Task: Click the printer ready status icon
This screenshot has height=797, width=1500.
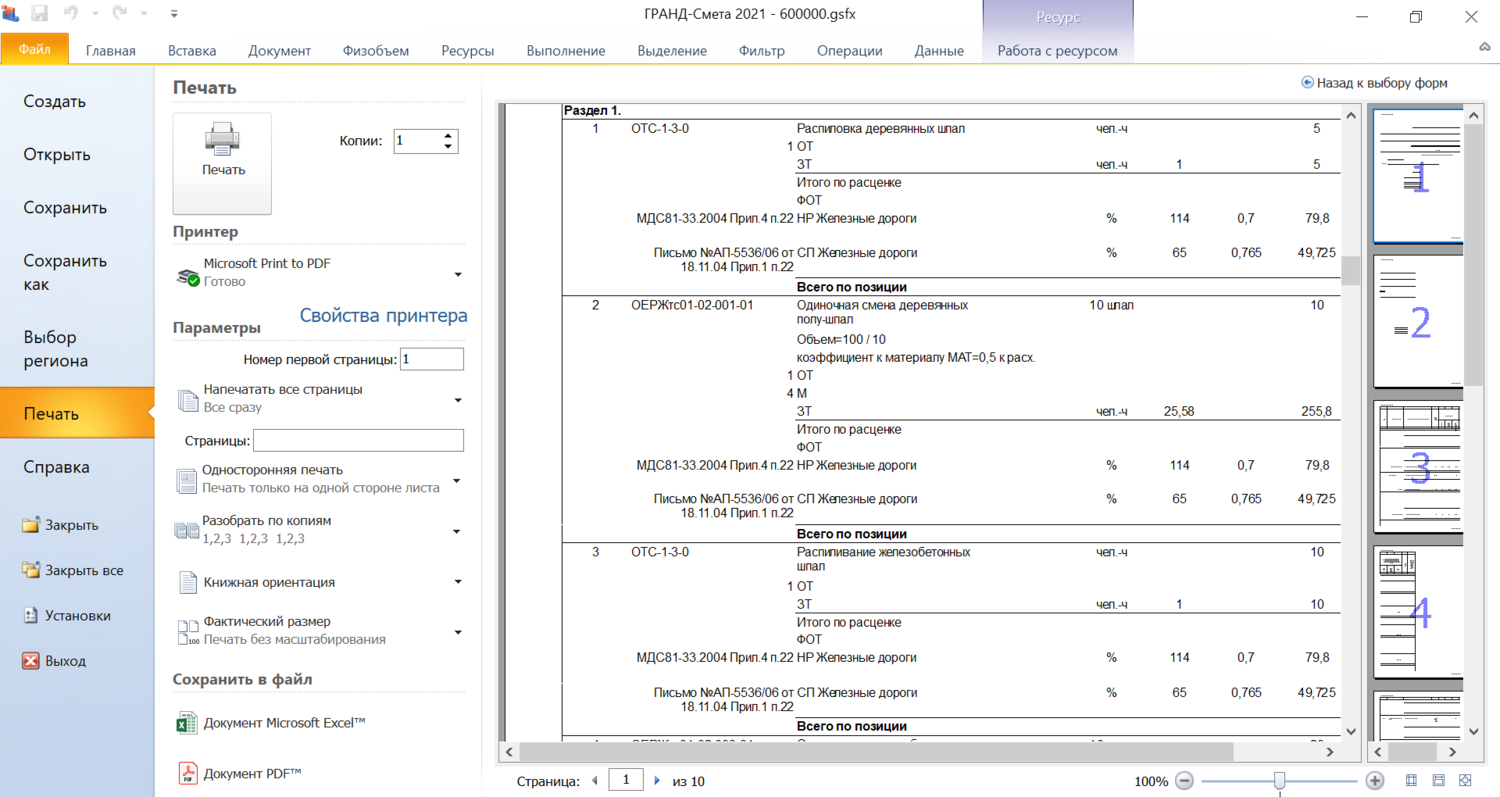Action: pyautogui.click(x=187, y=276)
